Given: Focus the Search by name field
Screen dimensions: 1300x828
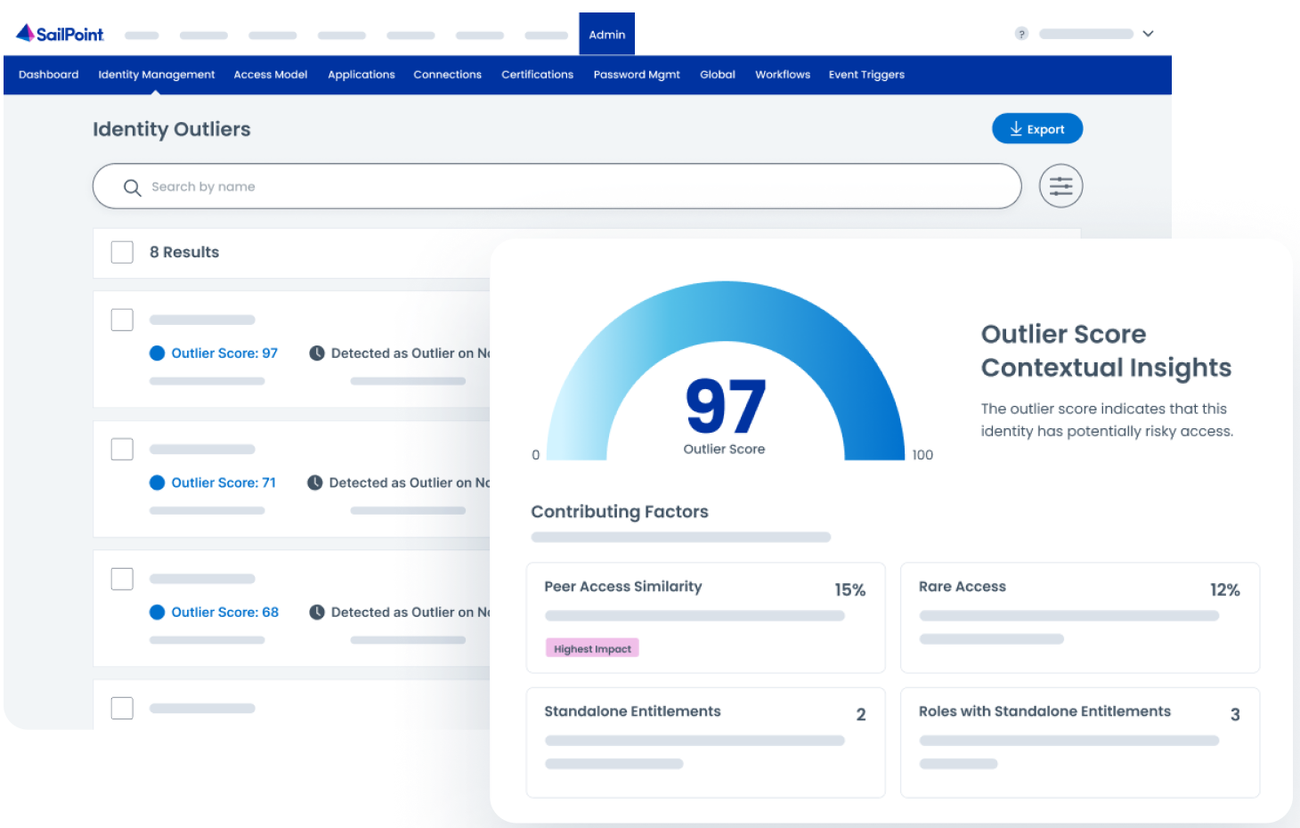Looking at the screenshot, I should click(557, 186).
